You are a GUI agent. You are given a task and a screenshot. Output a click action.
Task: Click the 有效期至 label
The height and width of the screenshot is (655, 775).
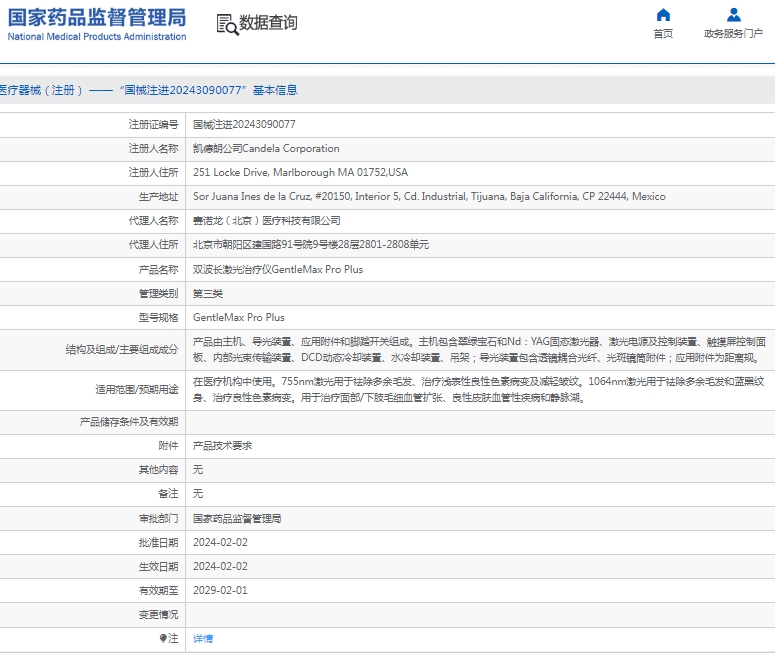158,590
